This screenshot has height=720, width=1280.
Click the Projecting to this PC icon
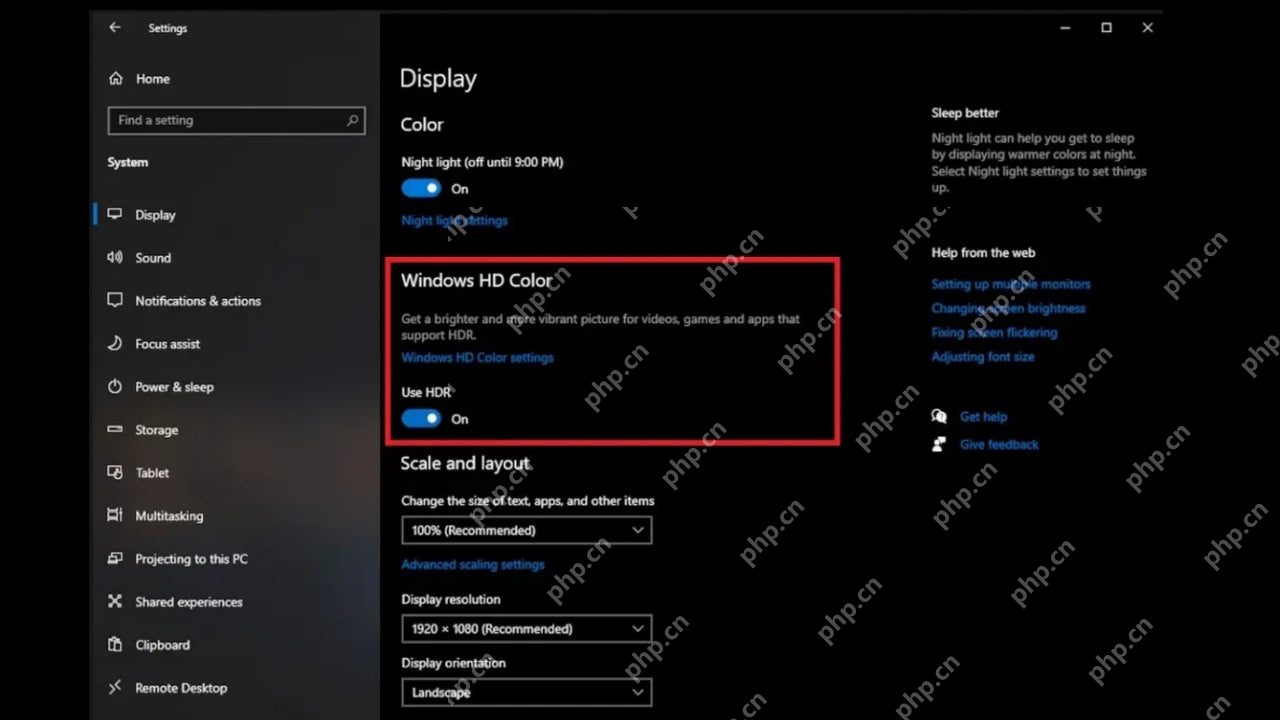coord(115,558)
